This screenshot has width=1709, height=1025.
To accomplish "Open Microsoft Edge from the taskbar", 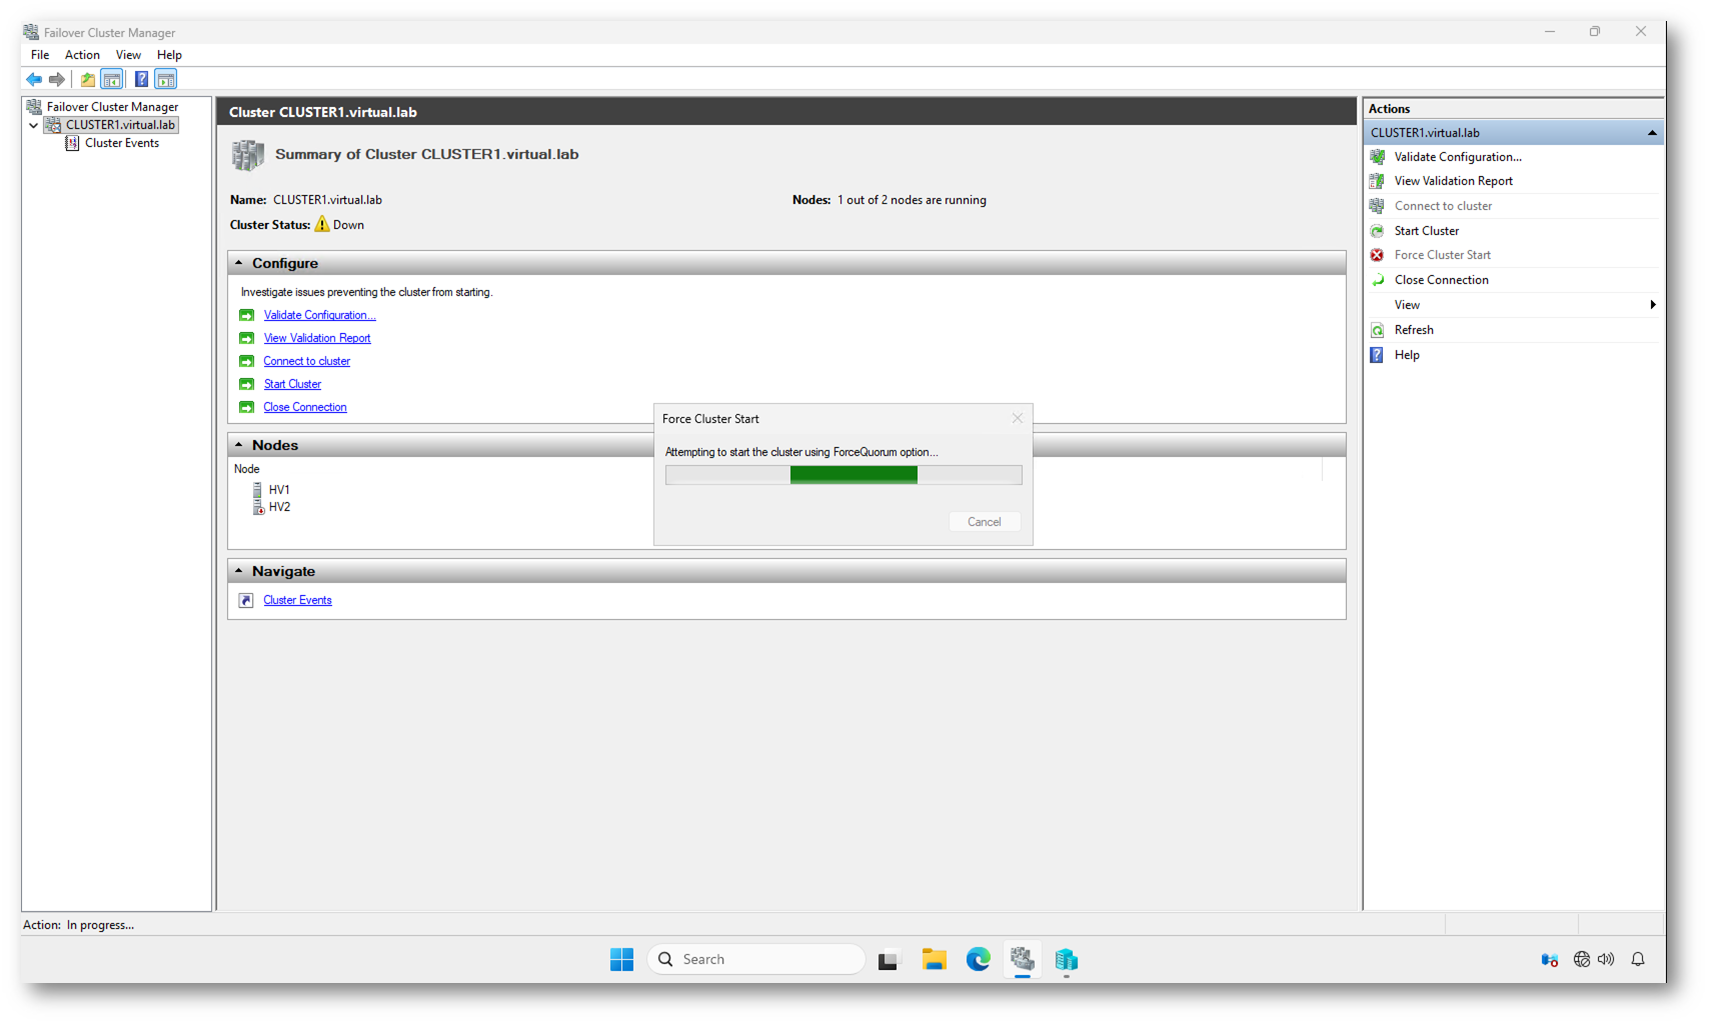I will point(977,960).
